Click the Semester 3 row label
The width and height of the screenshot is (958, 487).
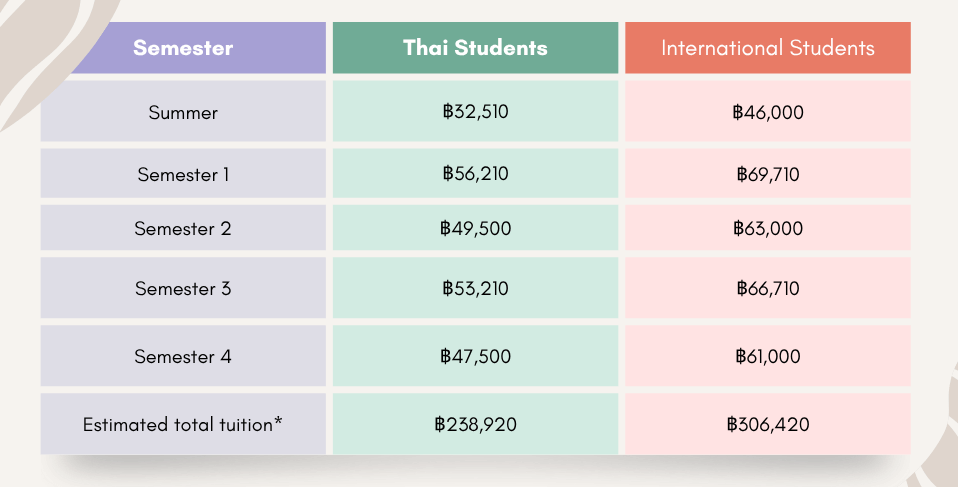183,289
